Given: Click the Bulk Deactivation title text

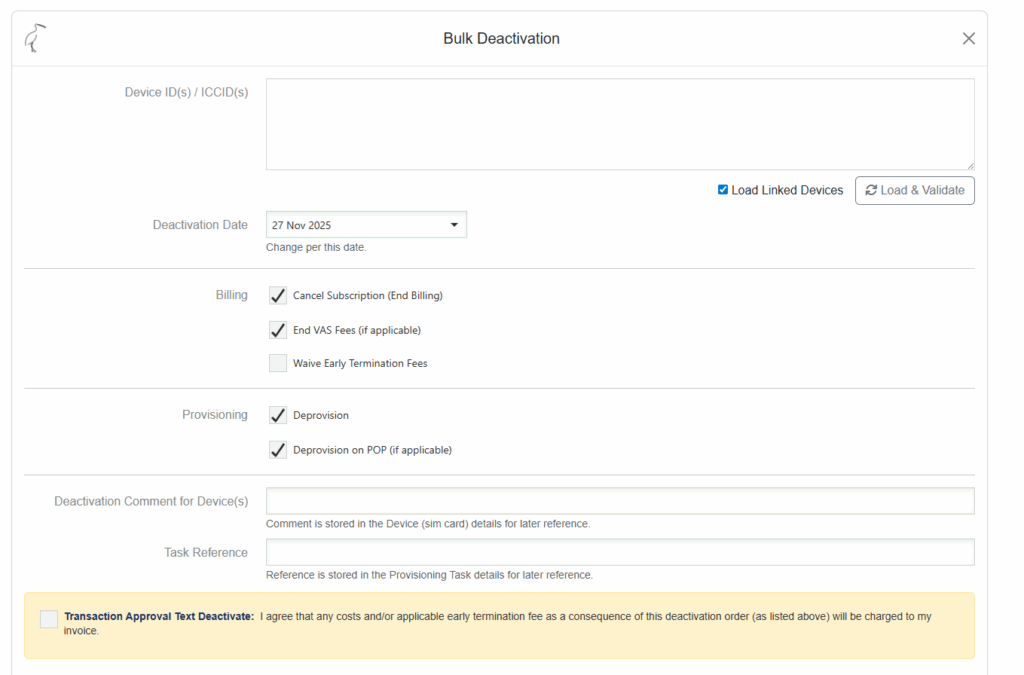Looking at the screenshot, I should pos(501,39).
